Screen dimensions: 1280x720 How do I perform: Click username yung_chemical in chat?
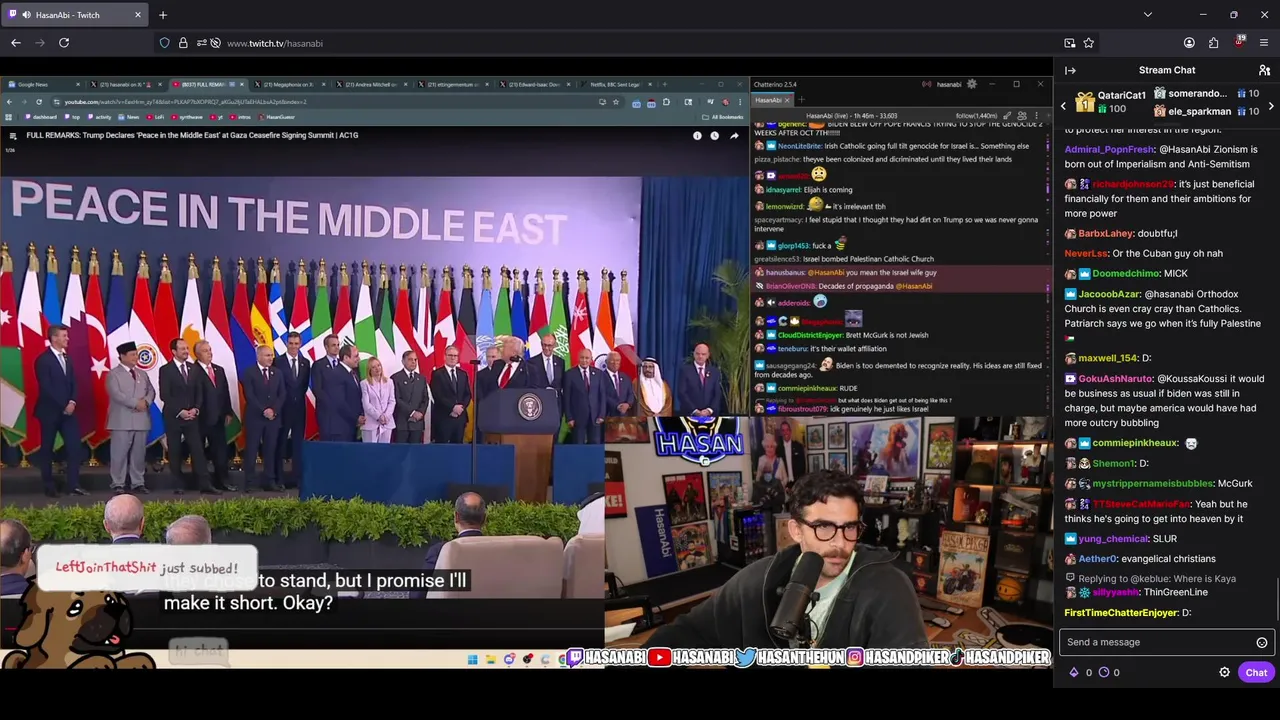1114,539
